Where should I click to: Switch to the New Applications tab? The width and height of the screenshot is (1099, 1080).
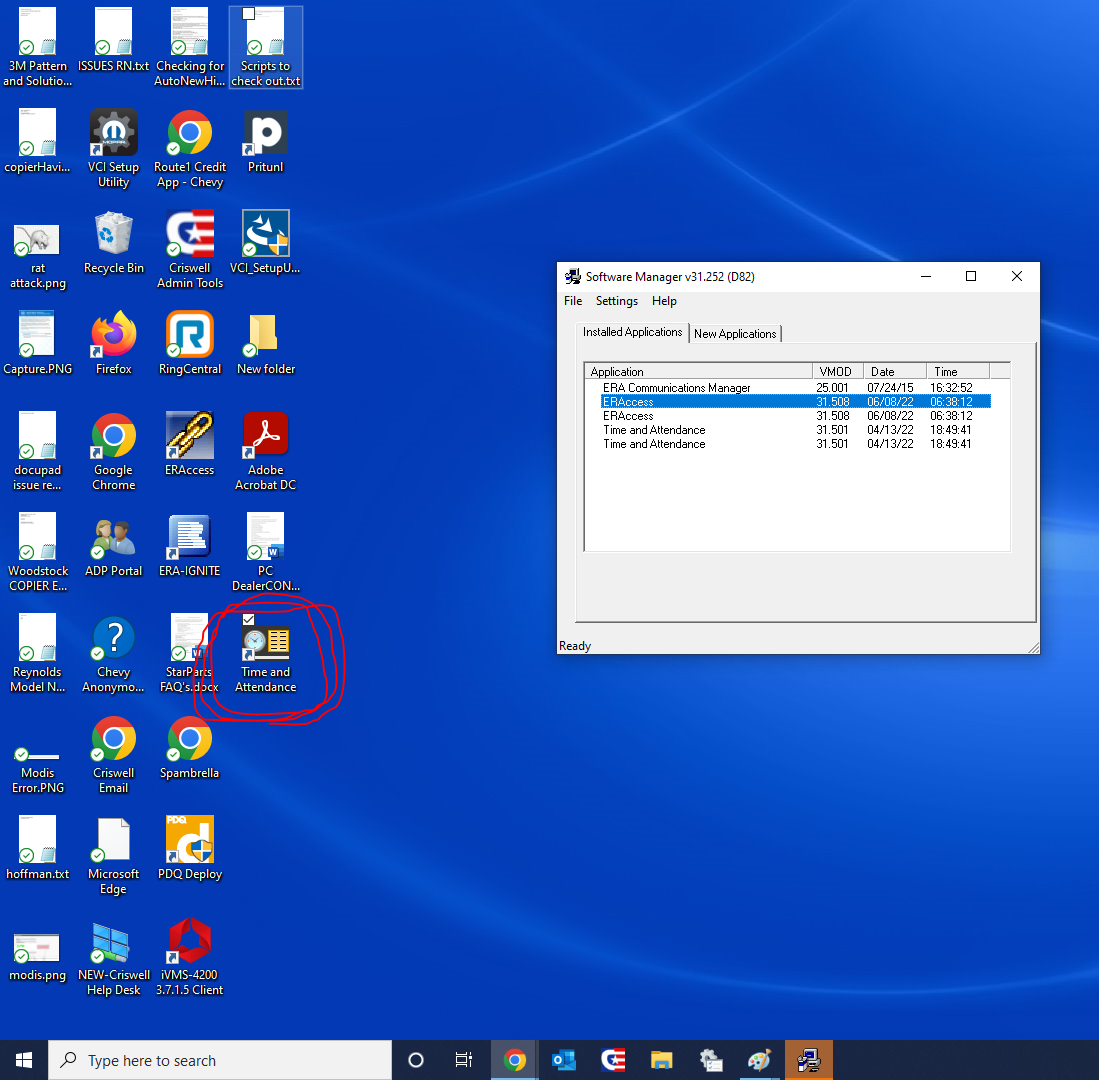pyautogui.click(x=735, y=334)
